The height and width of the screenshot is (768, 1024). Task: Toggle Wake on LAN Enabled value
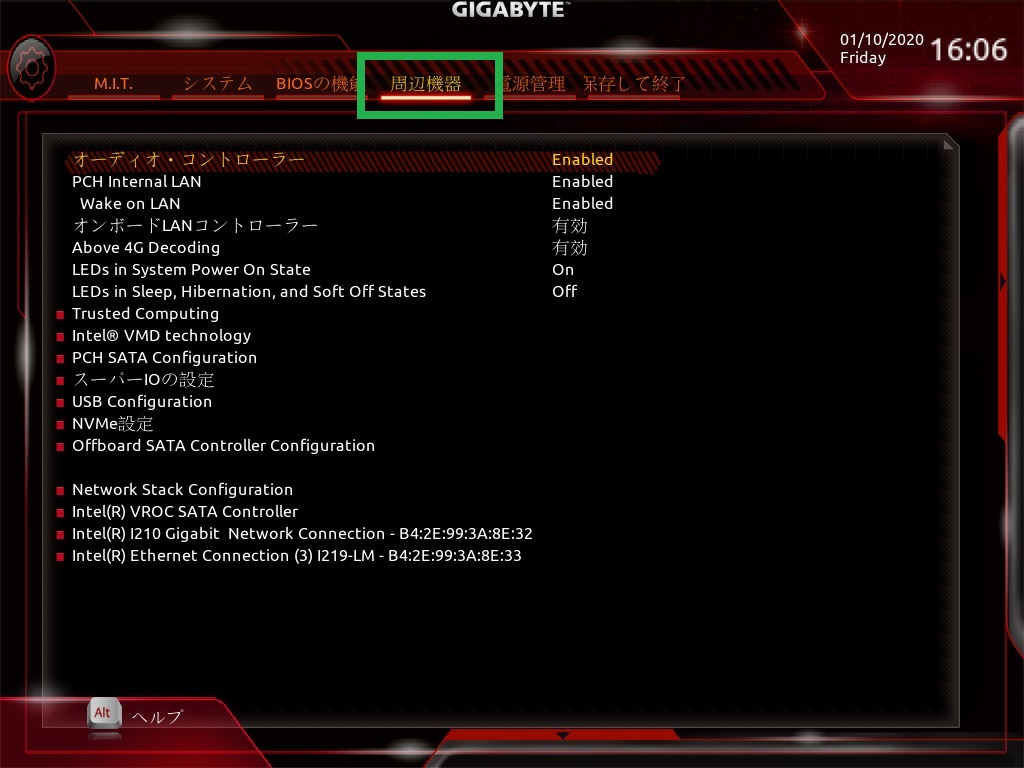pos(583,204)
